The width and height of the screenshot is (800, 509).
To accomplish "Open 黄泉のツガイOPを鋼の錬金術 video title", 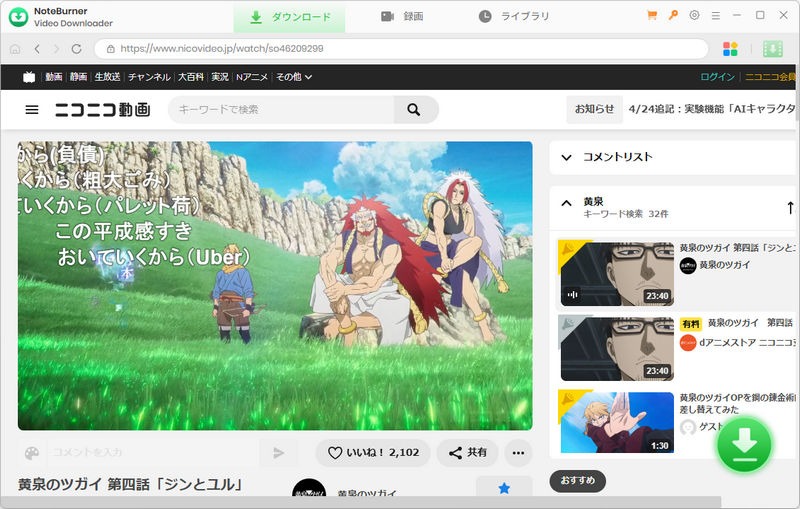I will [x=737, y=403].
